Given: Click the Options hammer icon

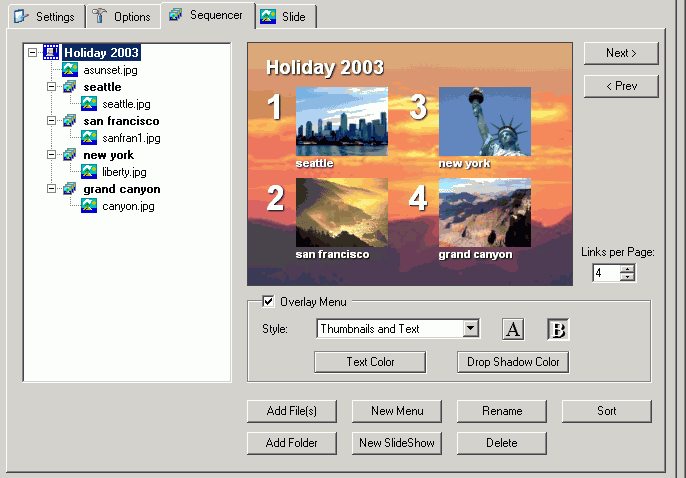Looking at the screenshot, I should pos(99,15).
